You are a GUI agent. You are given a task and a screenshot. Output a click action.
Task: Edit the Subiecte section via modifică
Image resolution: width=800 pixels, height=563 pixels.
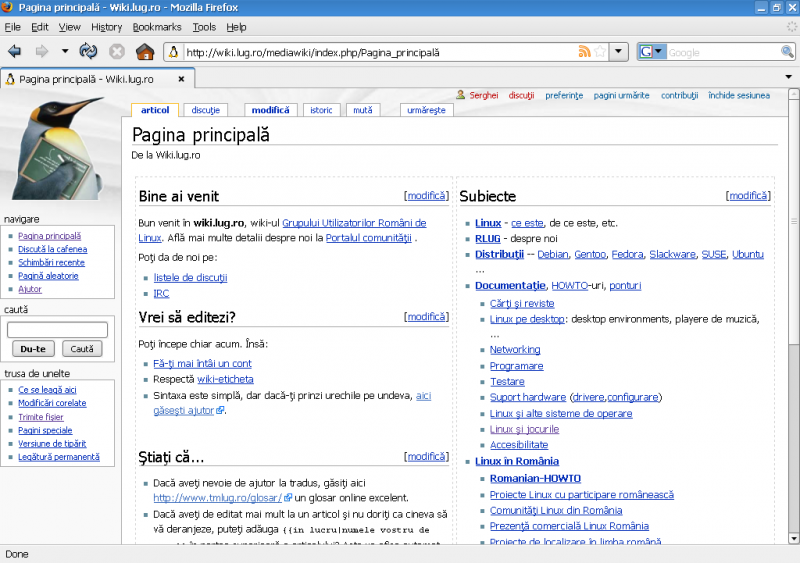click(x=748, y=195)
